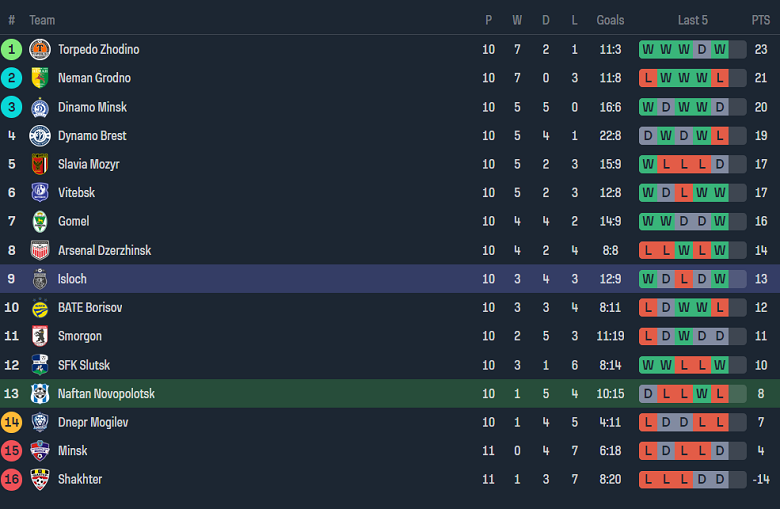Image resolution: width=780 pixels, height=509 pixels.
Task: Click the Naftan Novopolotsk crest icon
Action: click(x=40, y=394)
